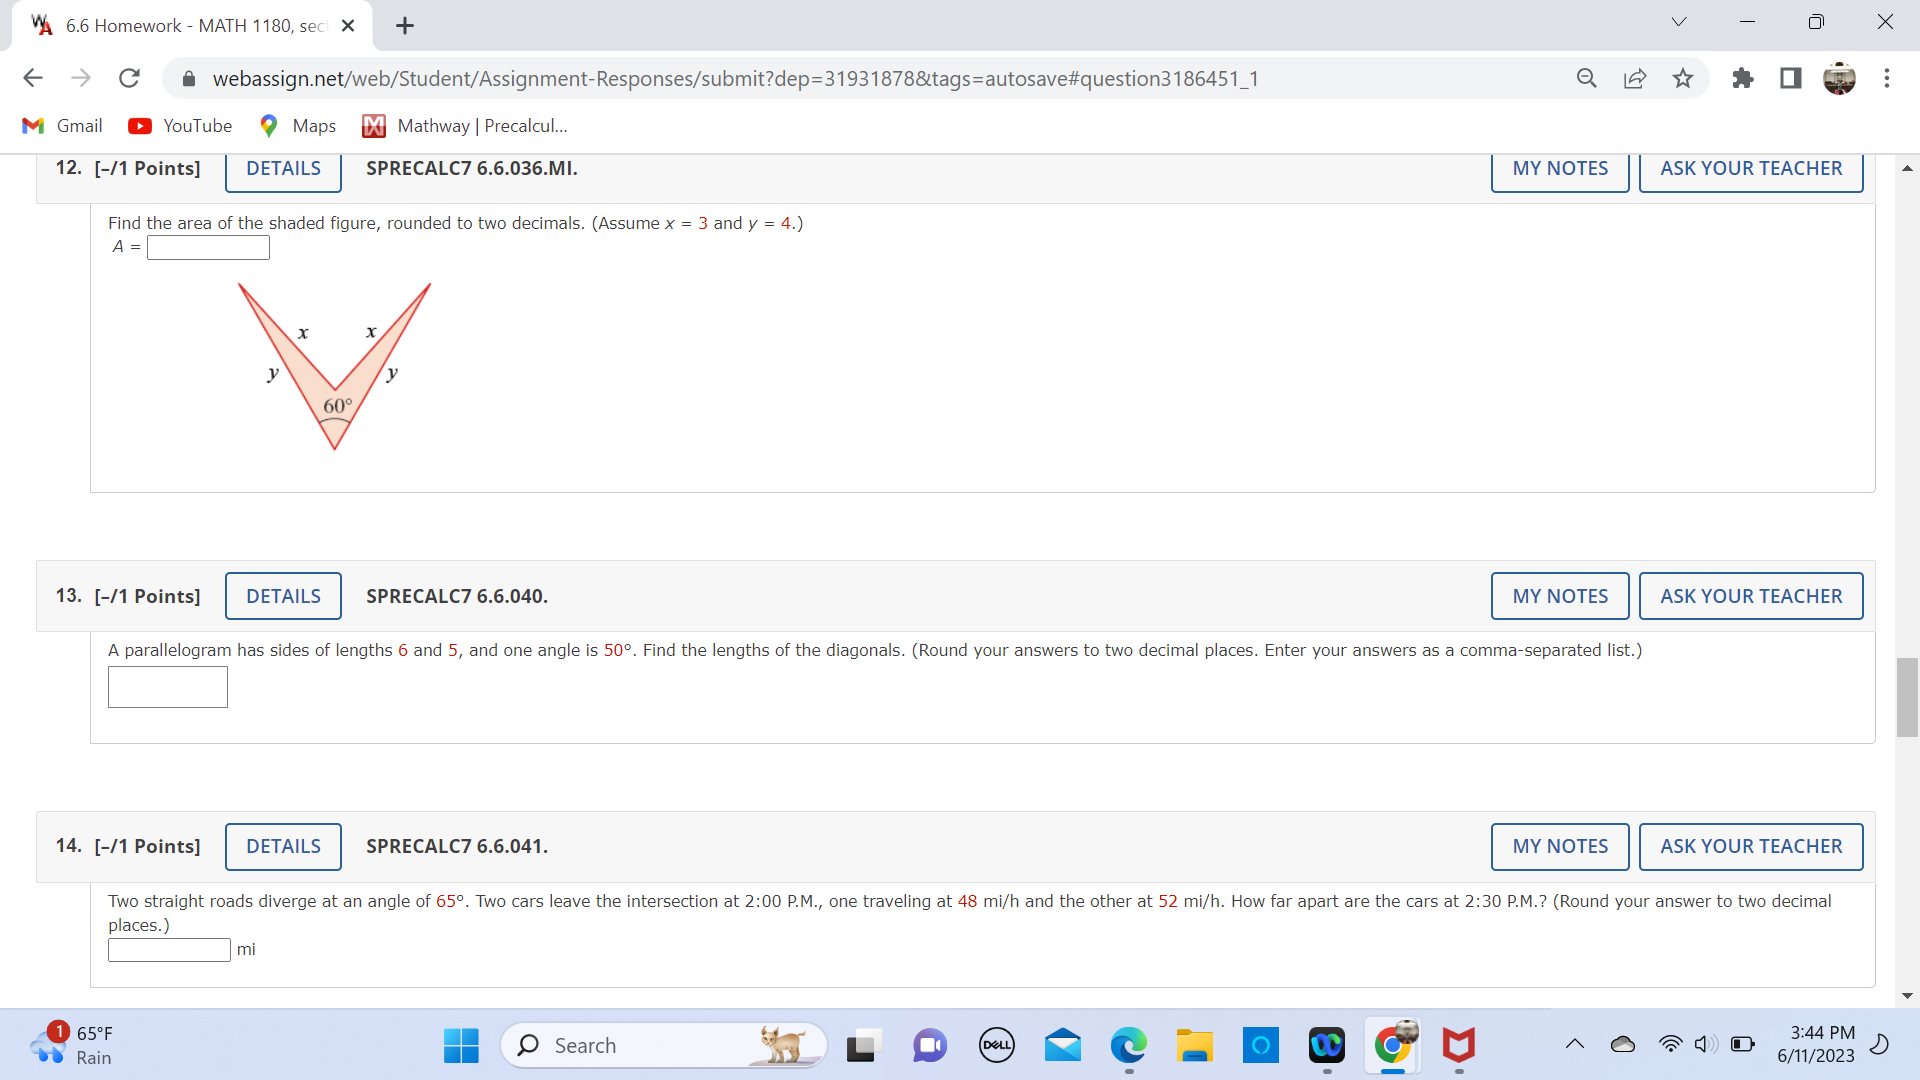Open the Extensions puzzle icon
Image resolution: width=1920 pixels, height=1080 pixels.
[x=1743, y=78]
